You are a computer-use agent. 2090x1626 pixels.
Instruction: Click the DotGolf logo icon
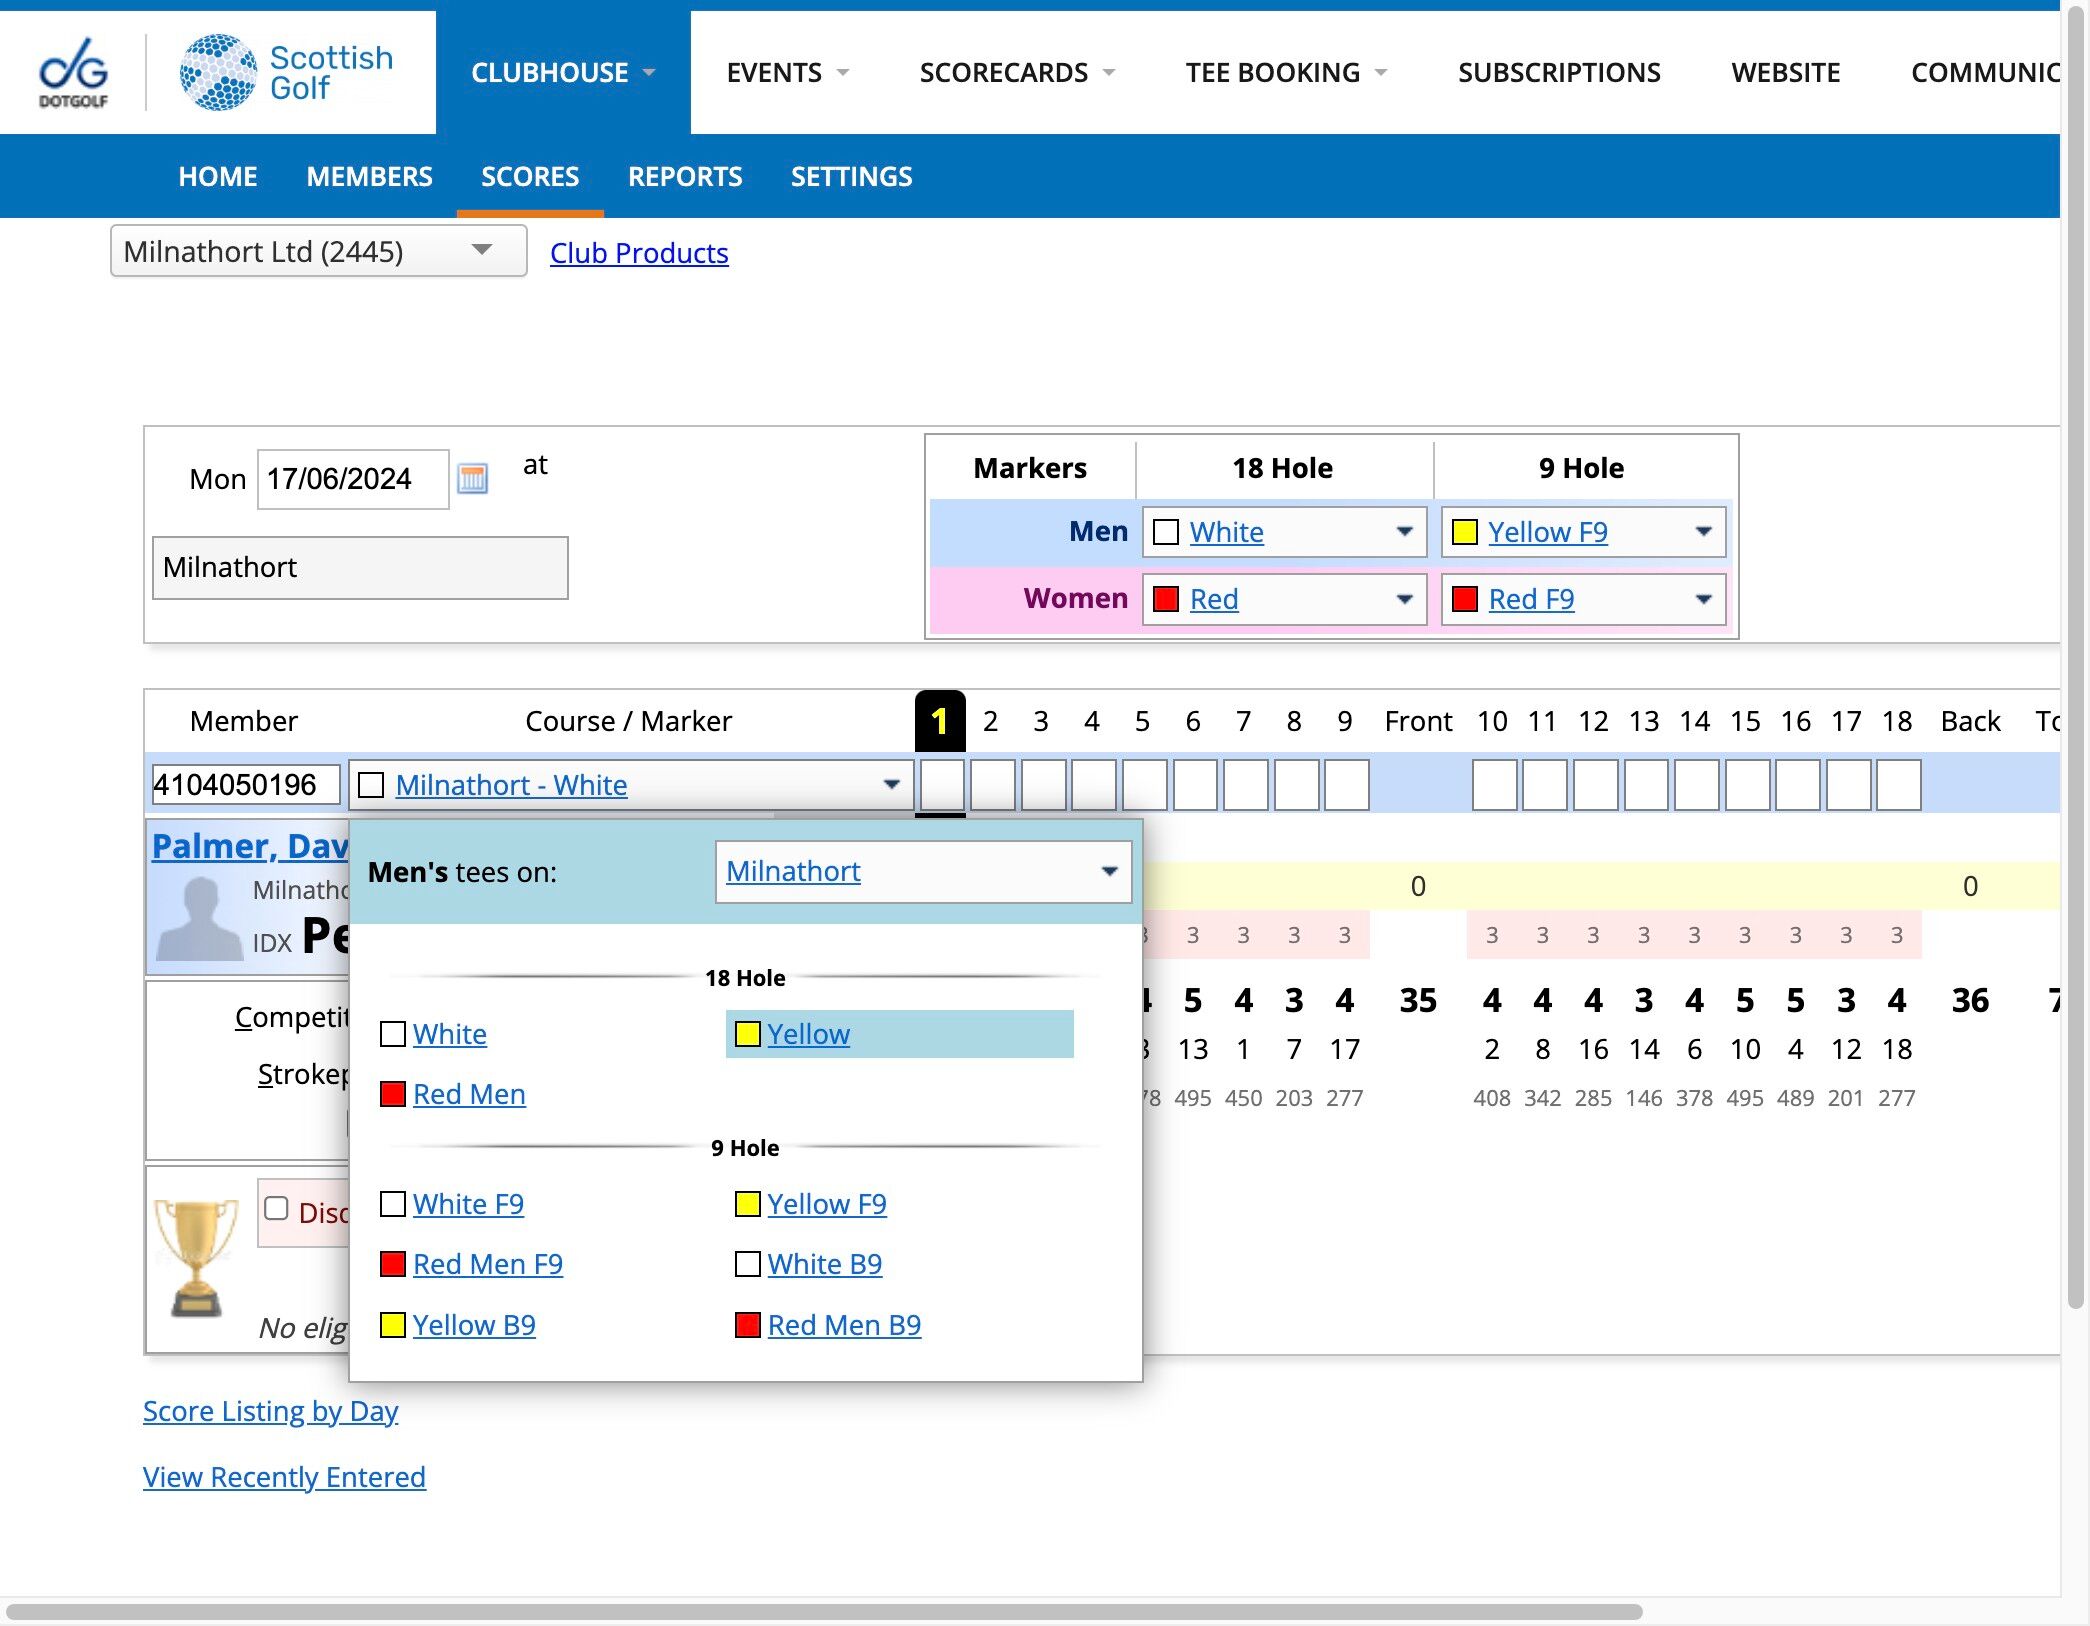(x=73, y=72)
